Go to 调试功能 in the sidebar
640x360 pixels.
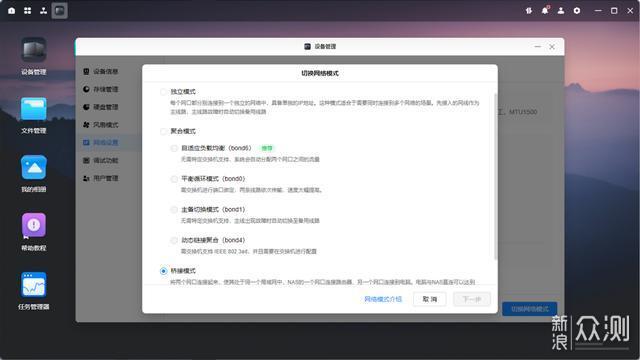point(101,160)
